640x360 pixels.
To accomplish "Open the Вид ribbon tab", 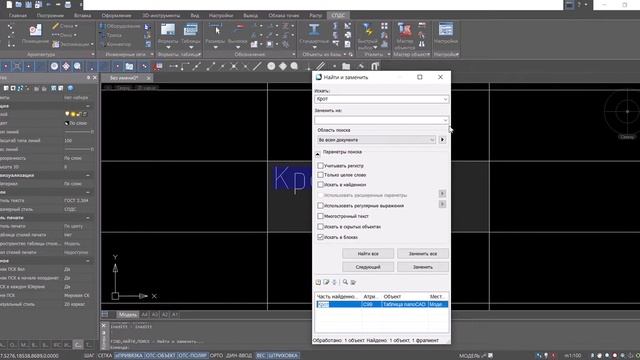I will click(x=195, y=16).
